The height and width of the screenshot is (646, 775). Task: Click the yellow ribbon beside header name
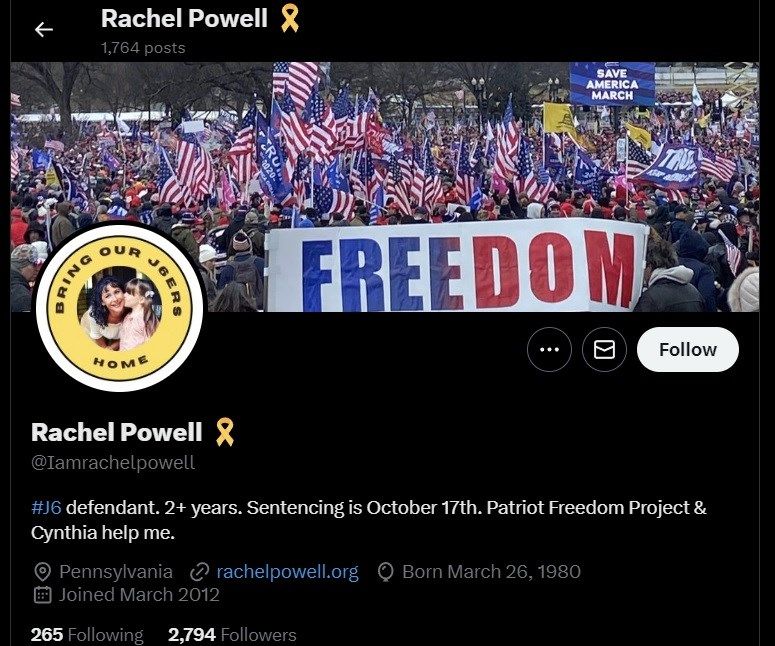[x=289, y=18]
